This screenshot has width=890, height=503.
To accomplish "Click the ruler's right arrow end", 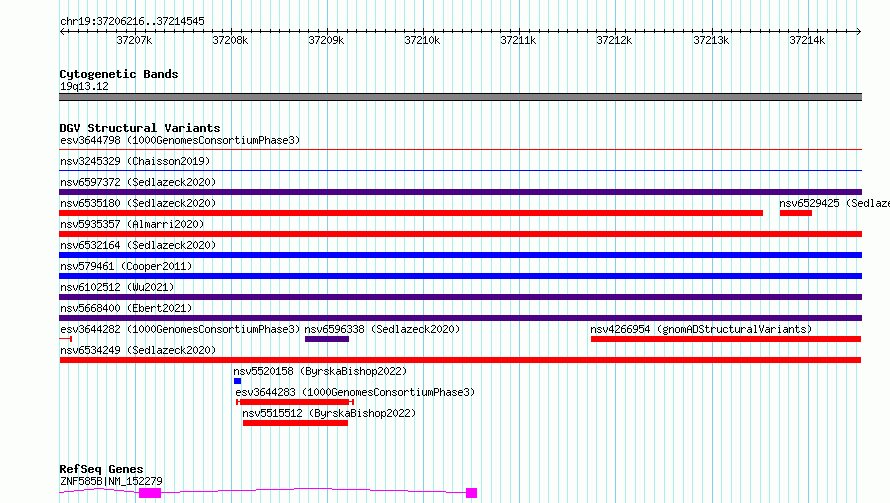I will click(859, 31).
